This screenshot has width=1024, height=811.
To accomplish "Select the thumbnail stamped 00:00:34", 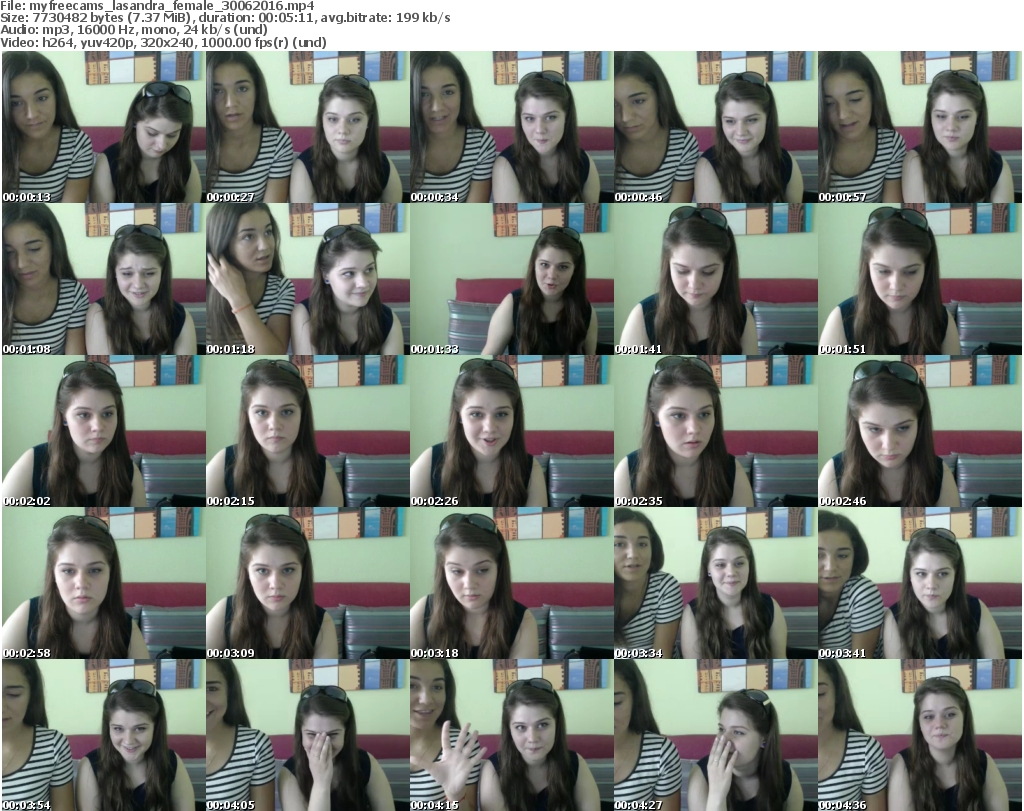I will pos(511,127).
